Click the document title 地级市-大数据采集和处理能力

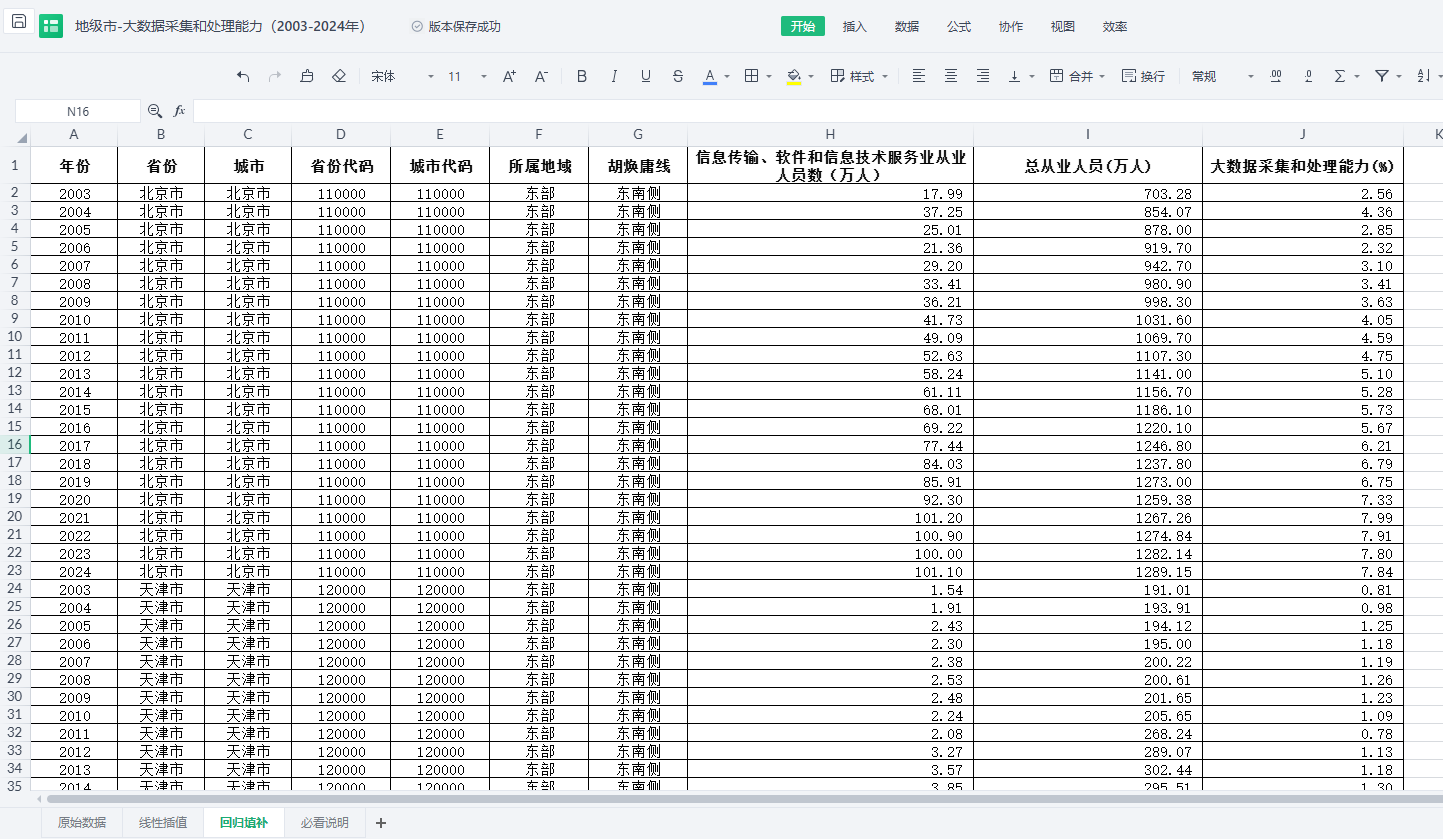[x=220, y=27]
